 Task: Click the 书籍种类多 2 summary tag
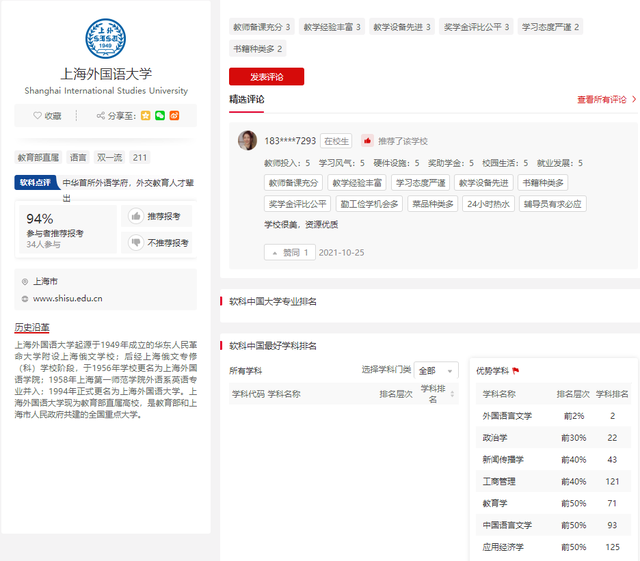pyautogui.click(x=258, y=49)
